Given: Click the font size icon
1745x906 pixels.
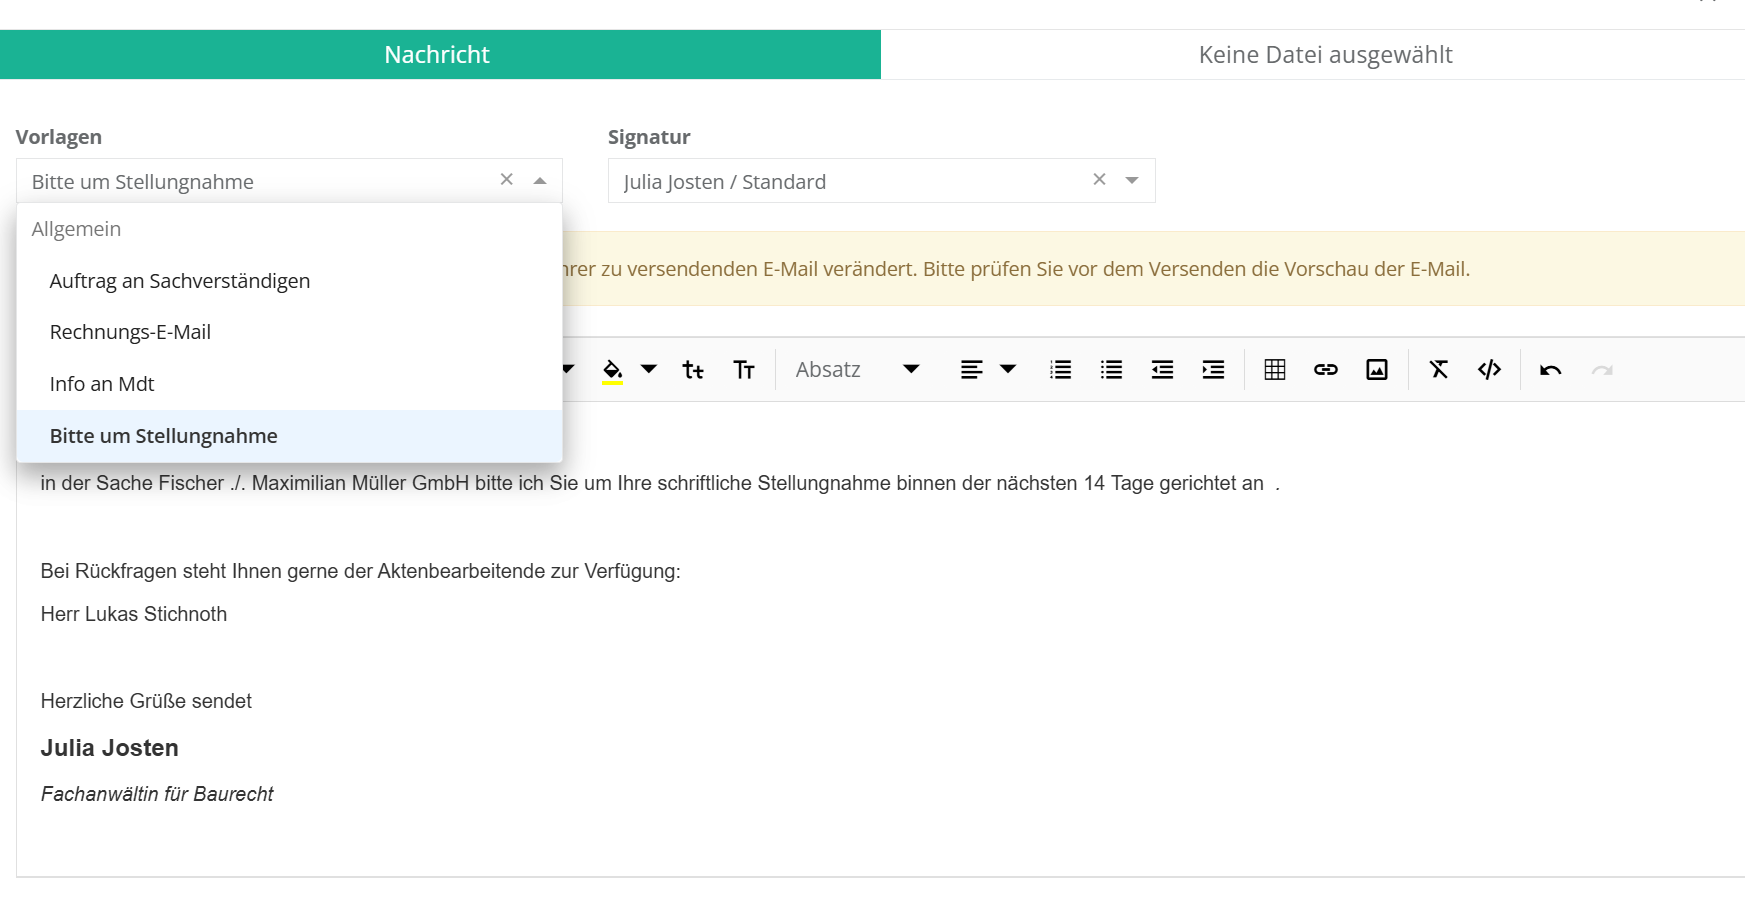Looking at the screenshot, I should (743, 370).
